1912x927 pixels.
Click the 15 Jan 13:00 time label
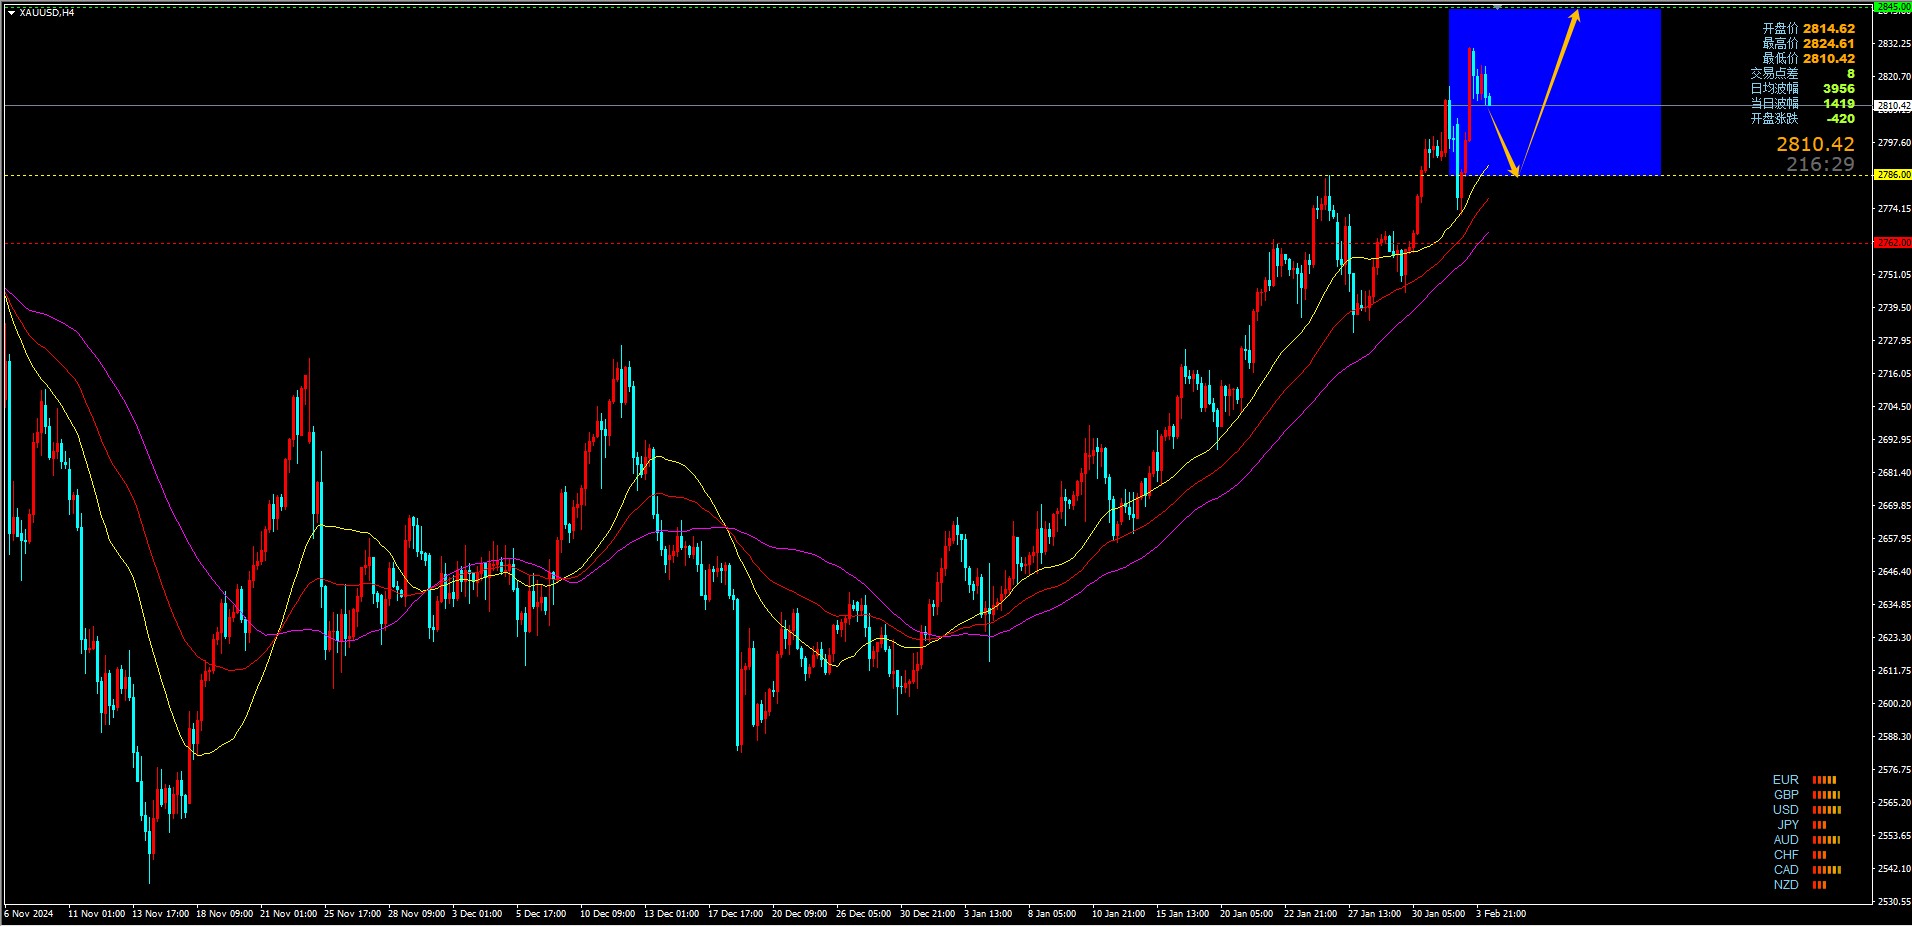tap(1183, 914)
